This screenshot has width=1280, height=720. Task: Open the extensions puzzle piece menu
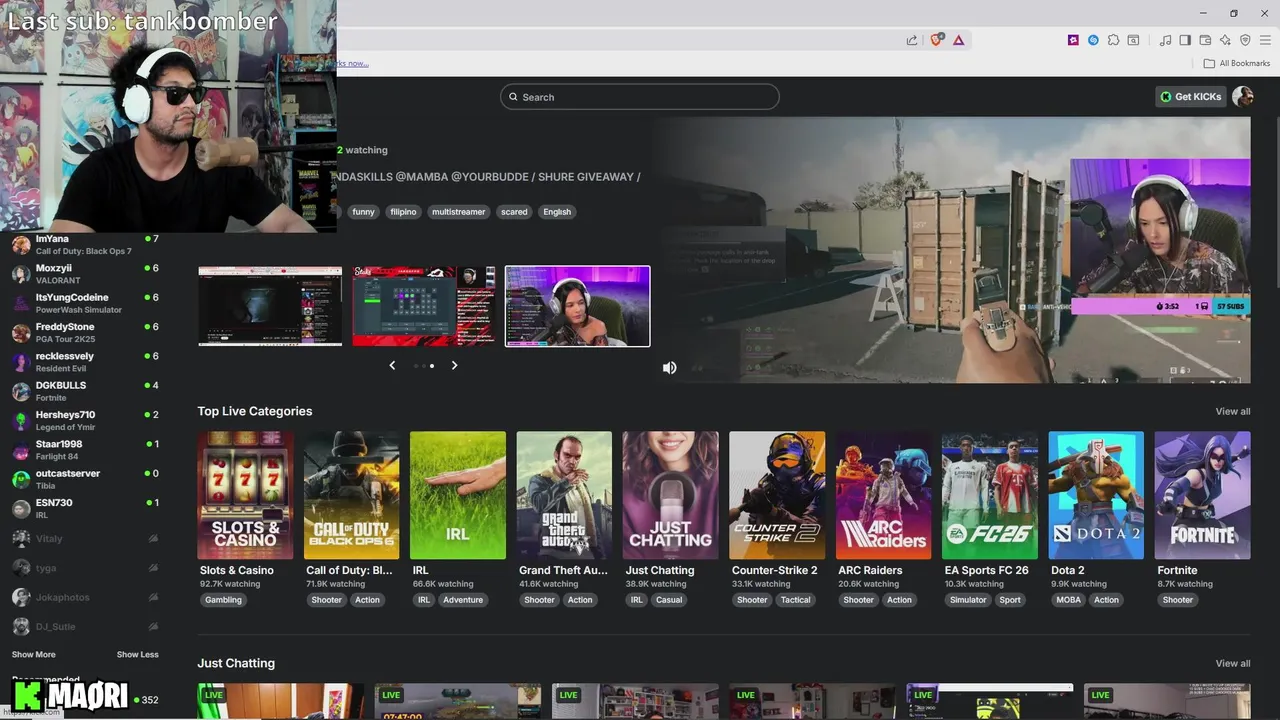(x=1113, y=40)
